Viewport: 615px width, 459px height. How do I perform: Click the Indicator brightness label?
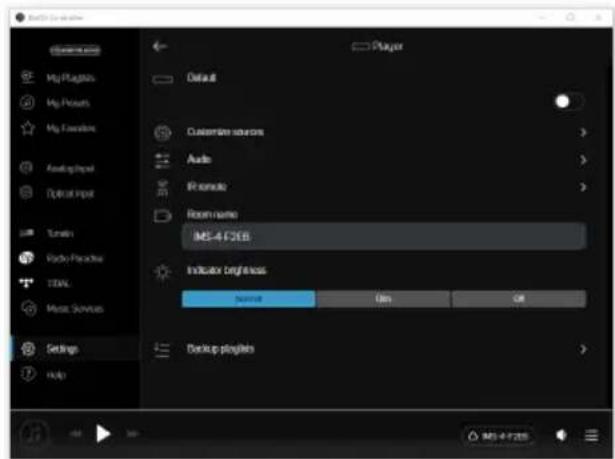point(226,270)
